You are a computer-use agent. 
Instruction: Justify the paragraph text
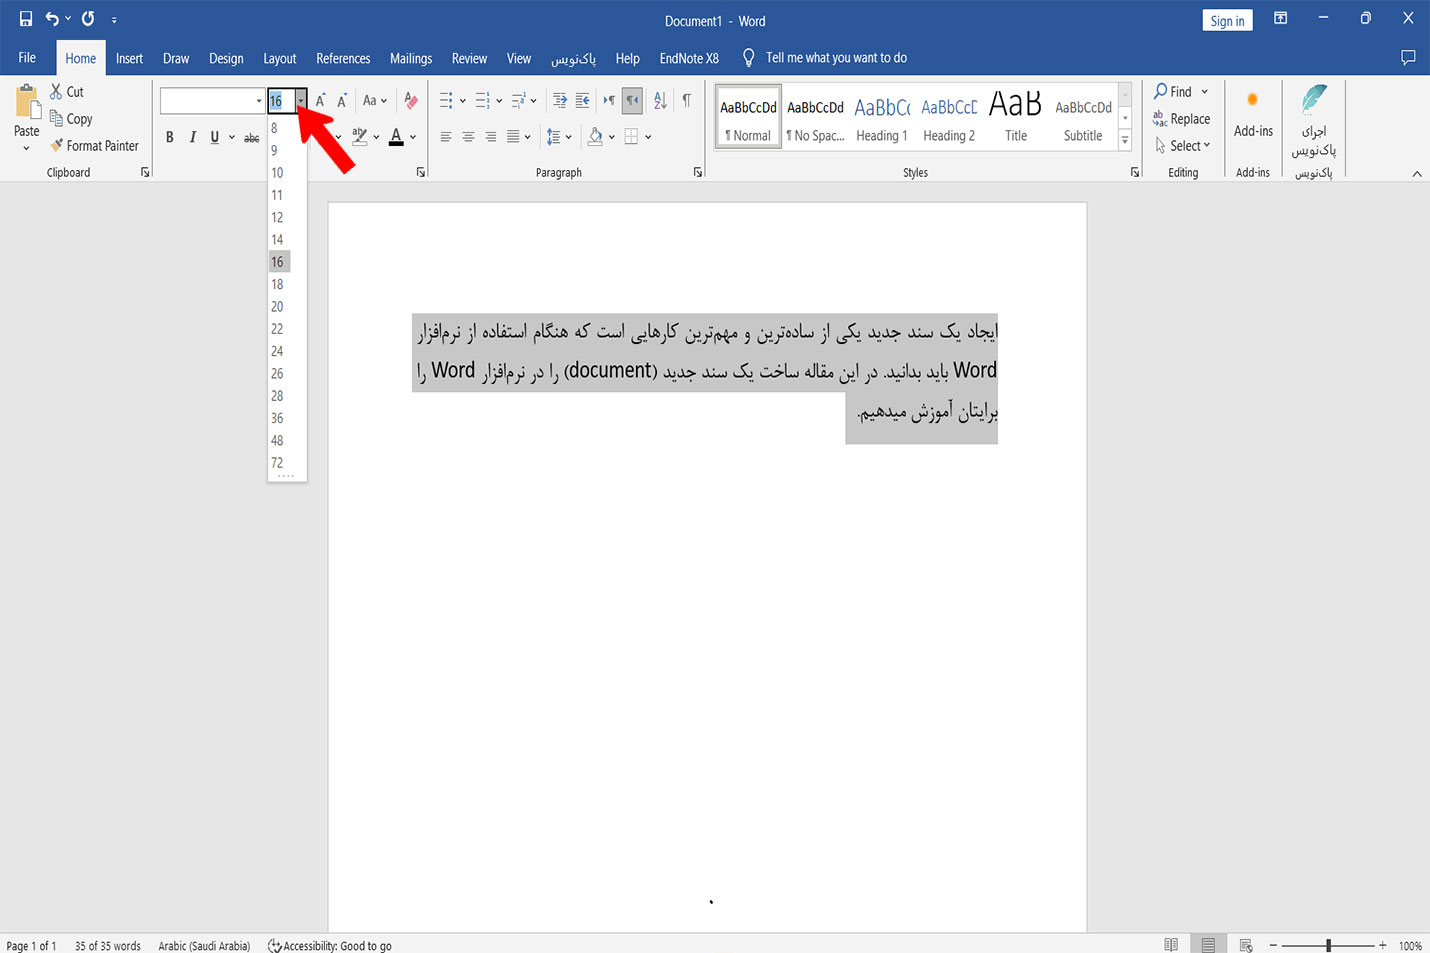(513, 137)
